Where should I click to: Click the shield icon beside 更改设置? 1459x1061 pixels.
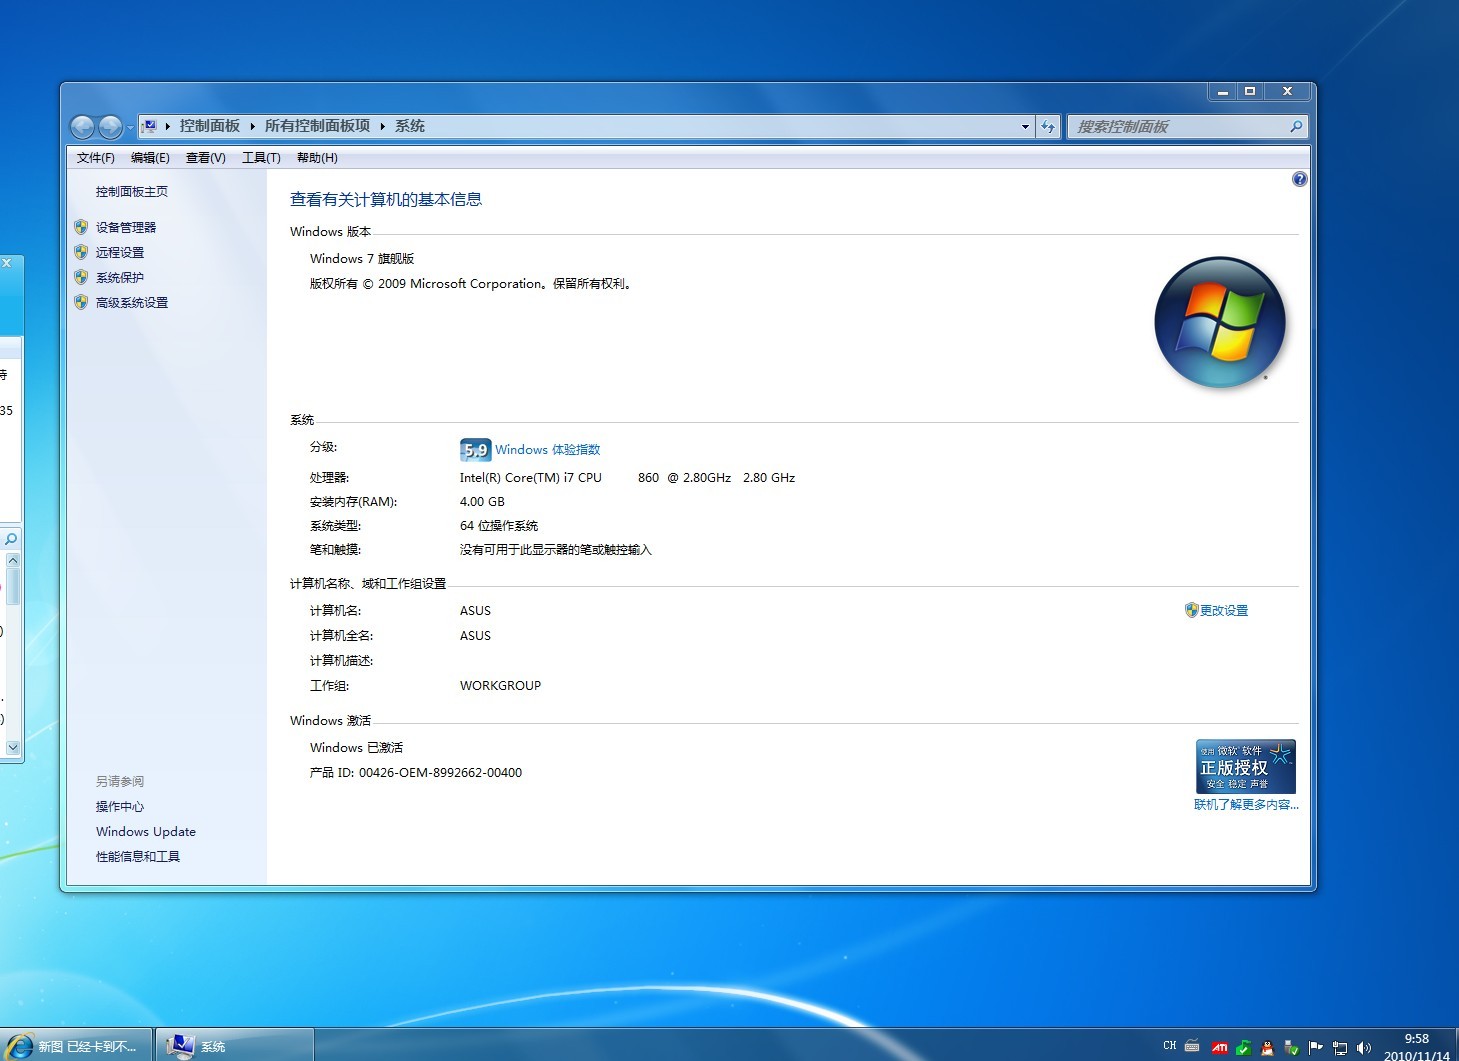(x=1191, y=610)
